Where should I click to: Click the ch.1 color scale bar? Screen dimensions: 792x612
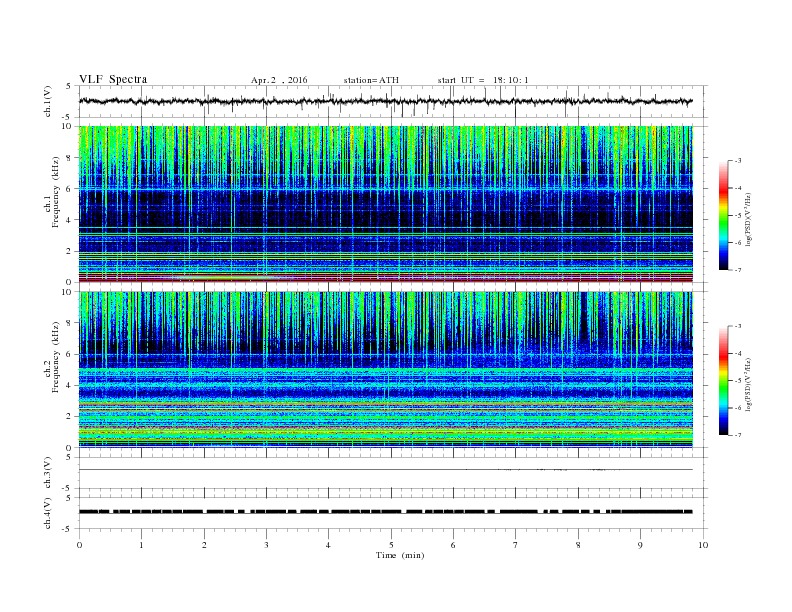point(723,215)
